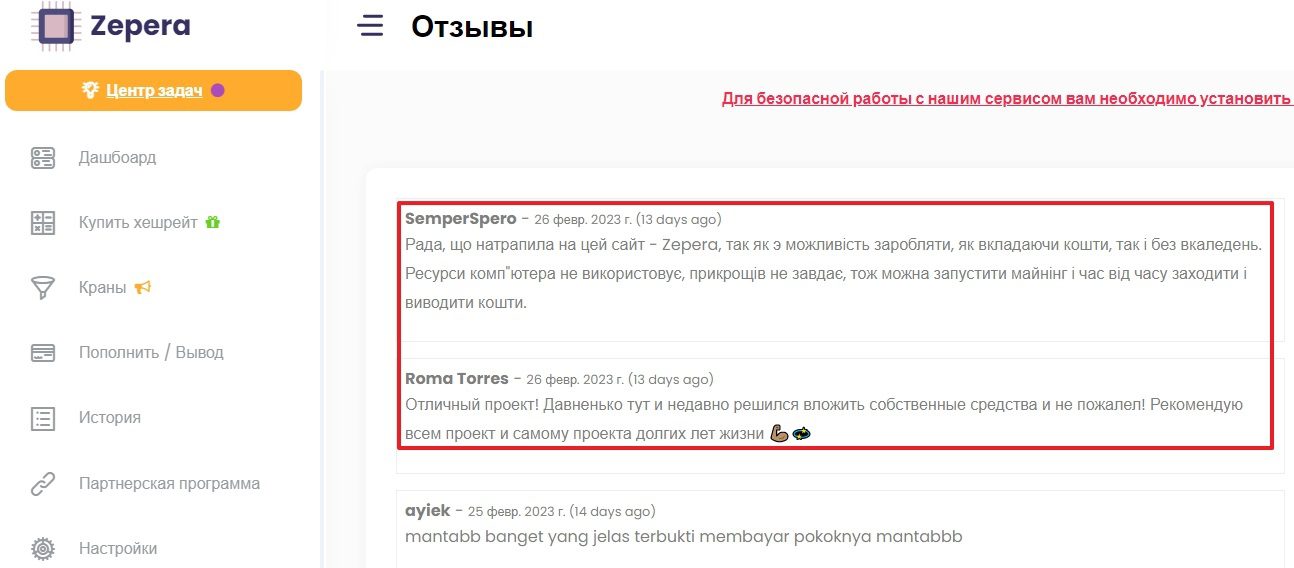This screenshot has height=568, width=1294.
Task: Click the green gift icon
Action: point(212,222)
